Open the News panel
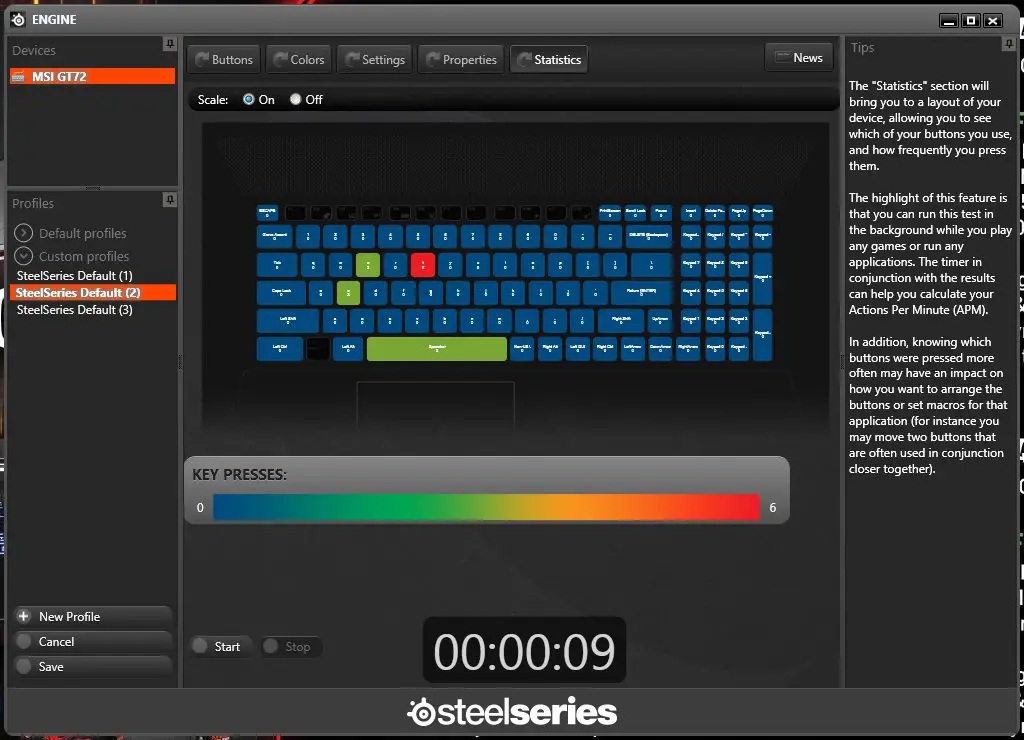This screenshot has height=740, width=1024. [x=799, y=57]
